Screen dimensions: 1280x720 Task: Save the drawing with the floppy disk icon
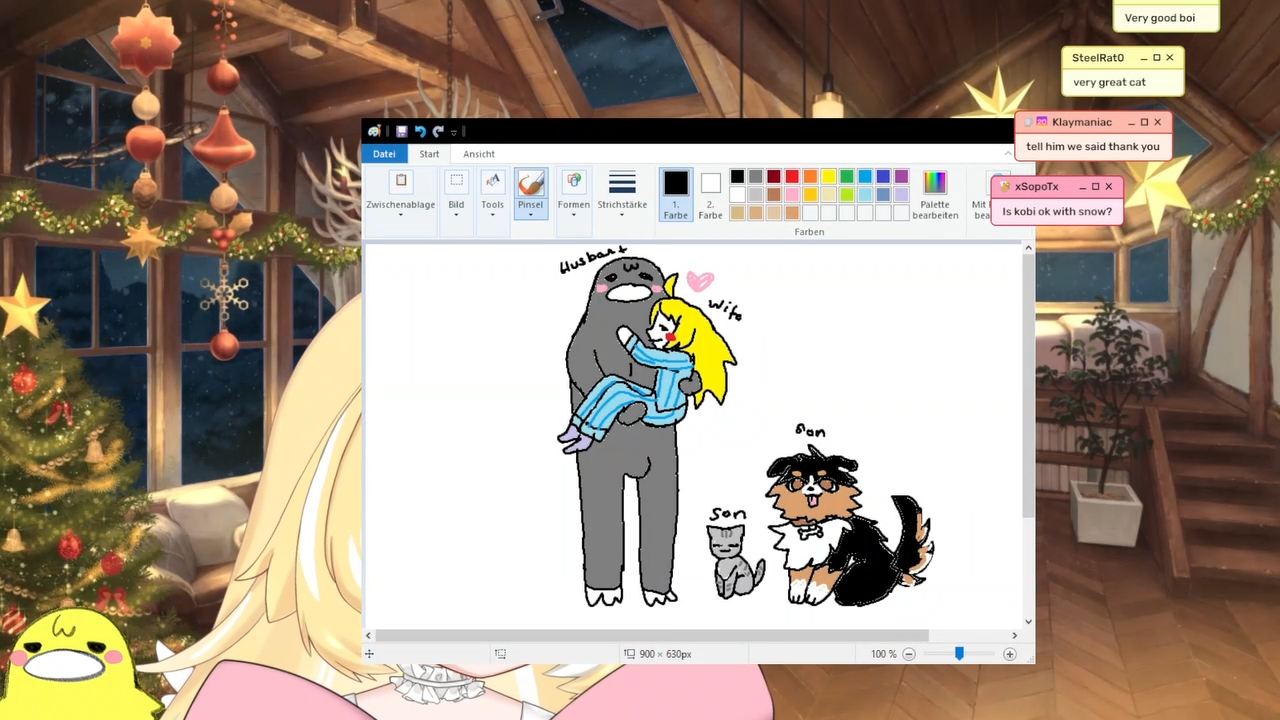pyautogui.click(x=401, y=131)
